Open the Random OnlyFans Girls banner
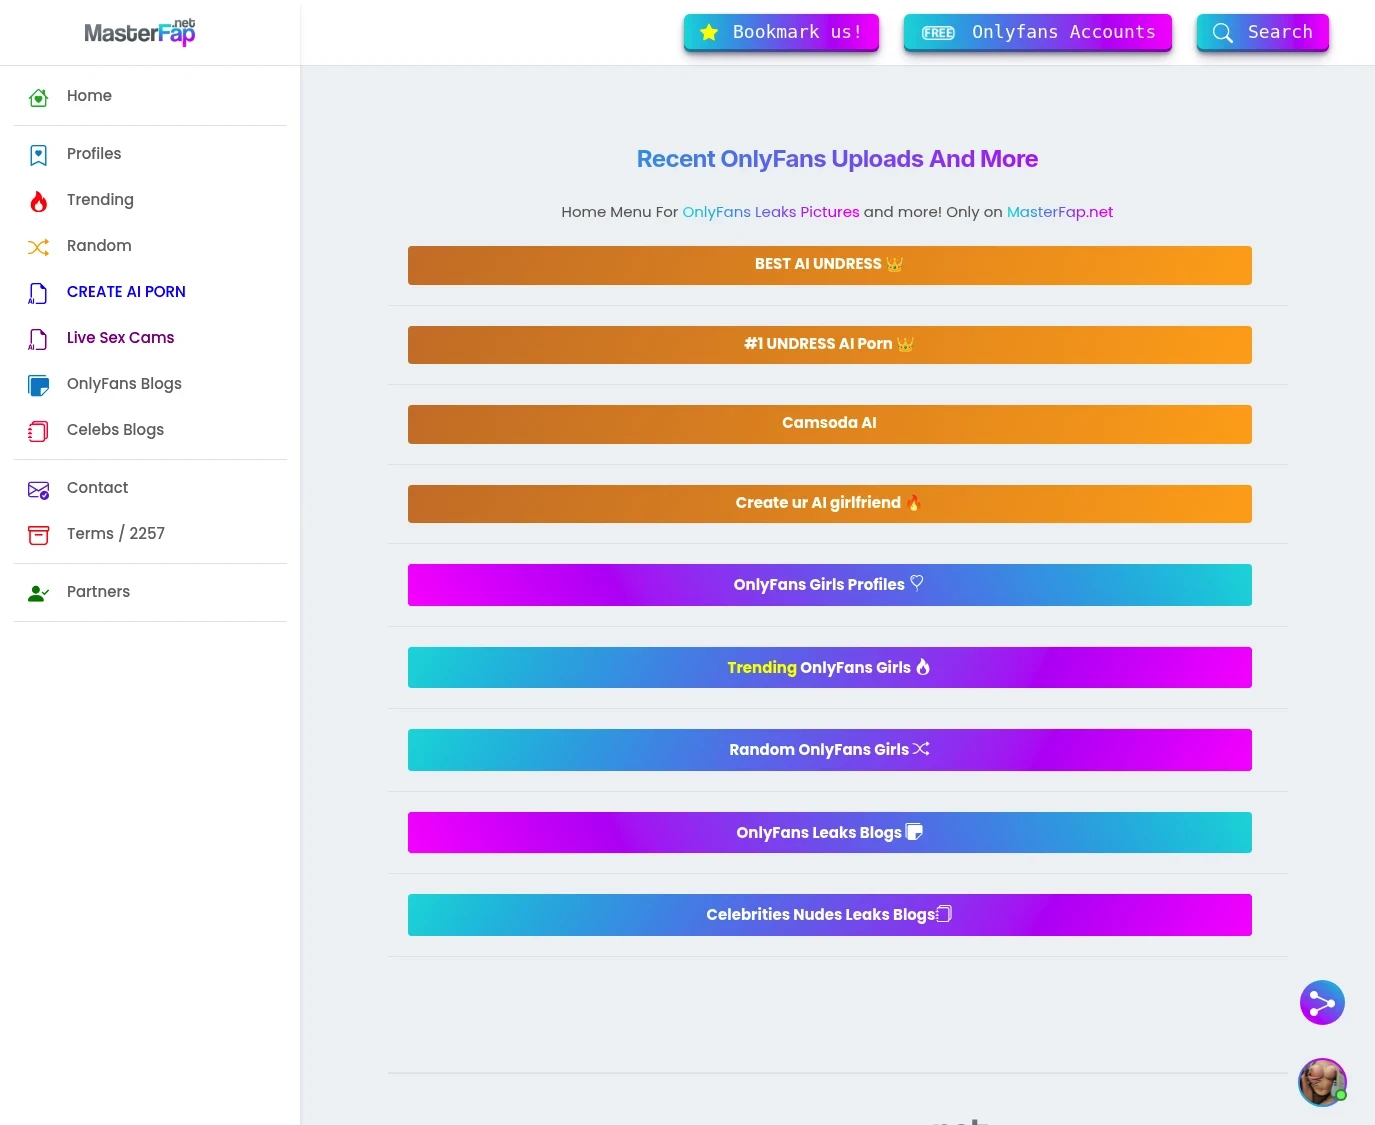The image size is (1375, 1125). (x=830, y=750)
